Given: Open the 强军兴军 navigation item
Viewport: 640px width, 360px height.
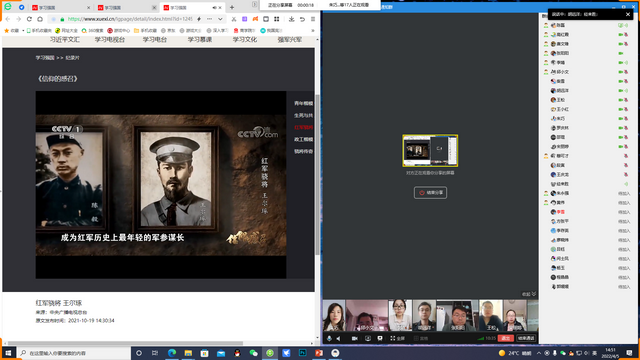Looking at the screenshot, I should click(289, 40).
